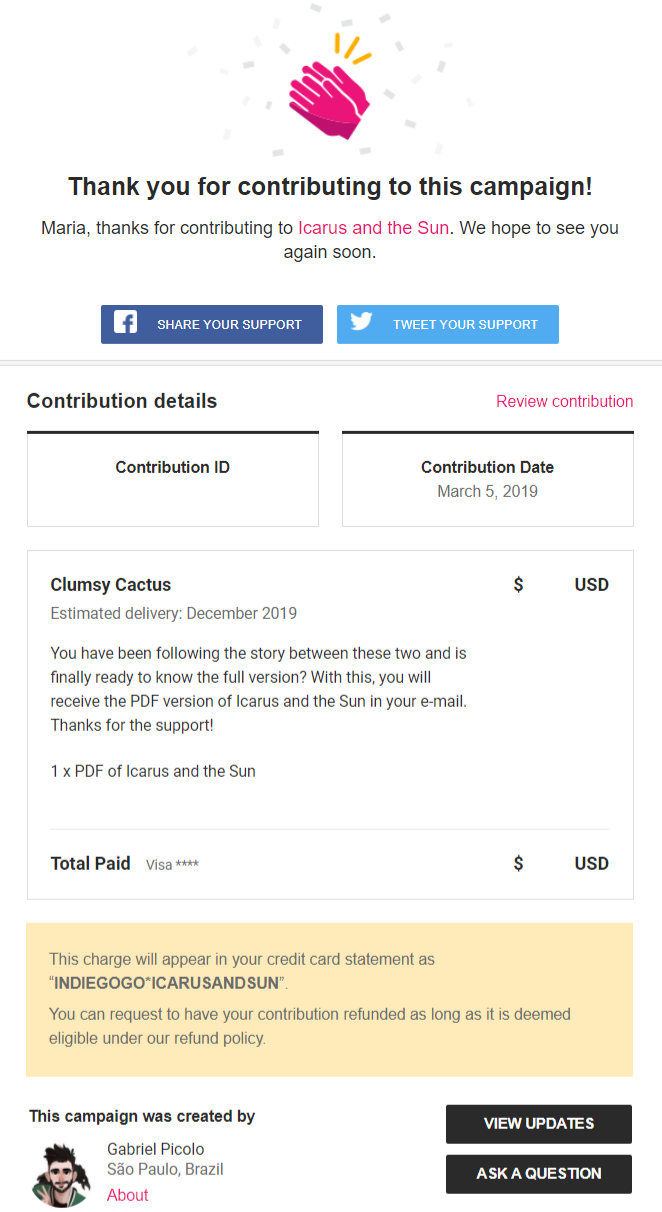Viewport: 662px width, 1212px height.
Task: Open the Icarus and the Sun campaign page
Action: pos(372,227)
